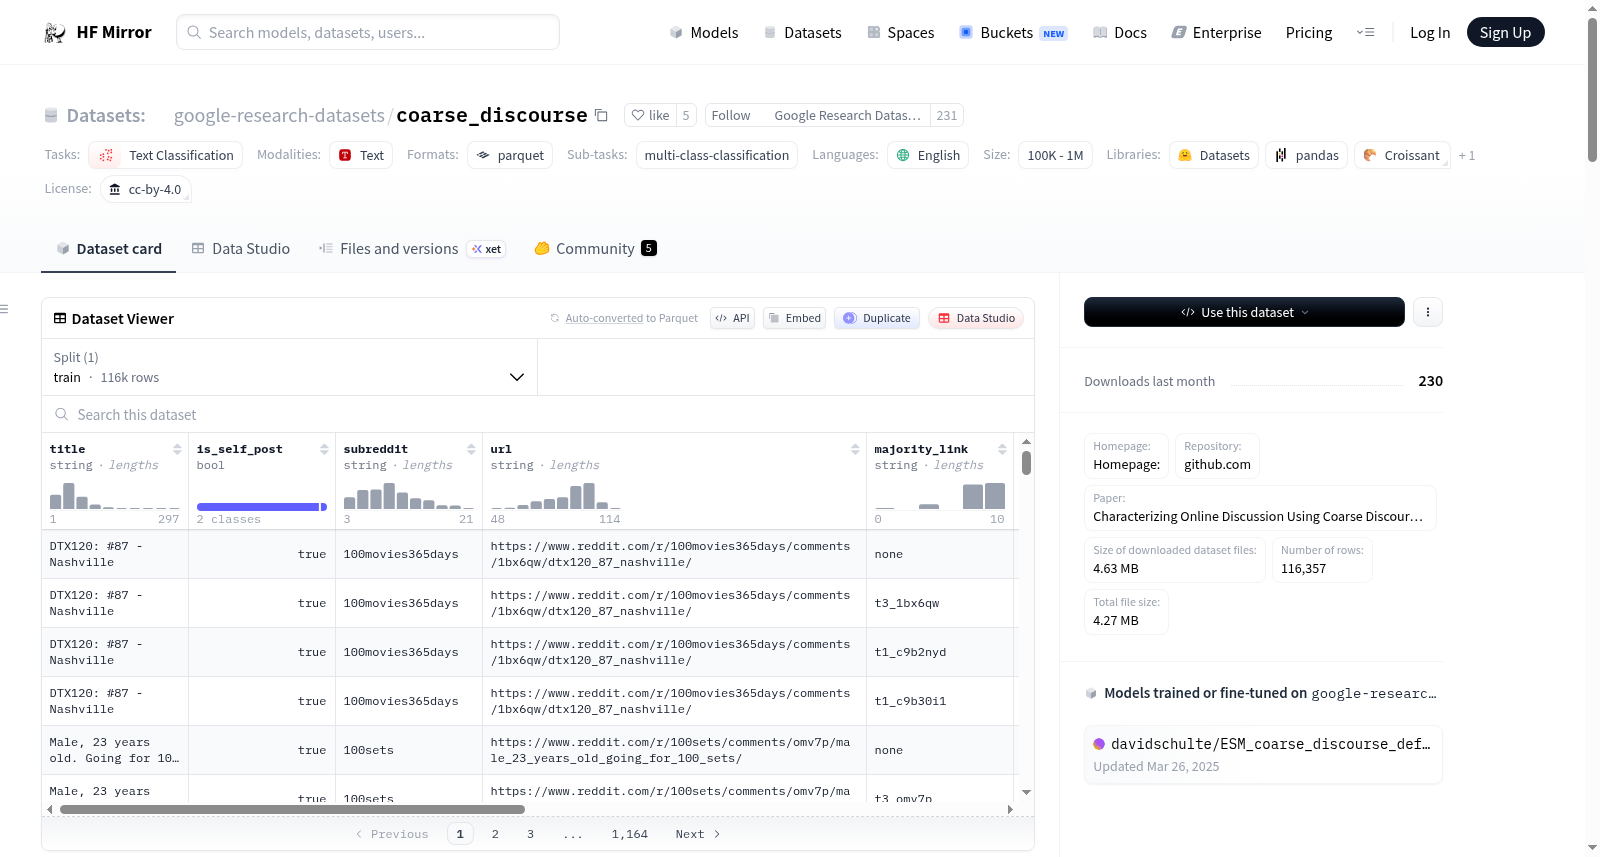Open the three-dots dataset options menu
1600x857 pixels.
coord(1428,312)
